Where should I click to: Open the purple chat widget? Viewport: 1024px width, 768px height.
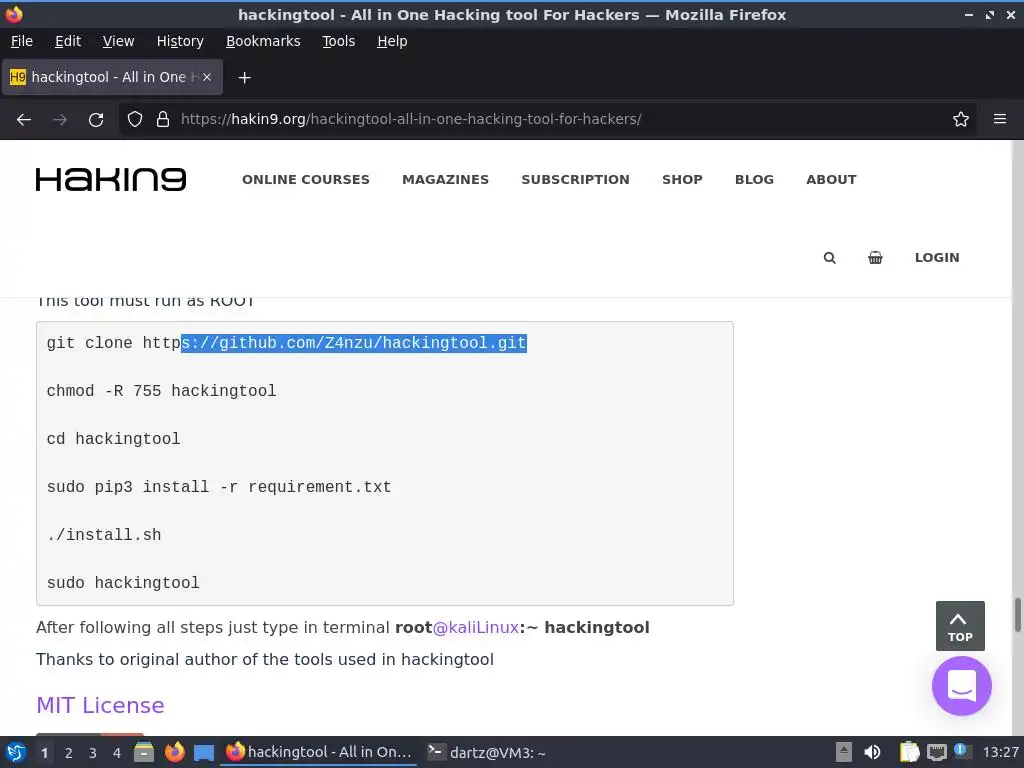(x=961, y=686)
